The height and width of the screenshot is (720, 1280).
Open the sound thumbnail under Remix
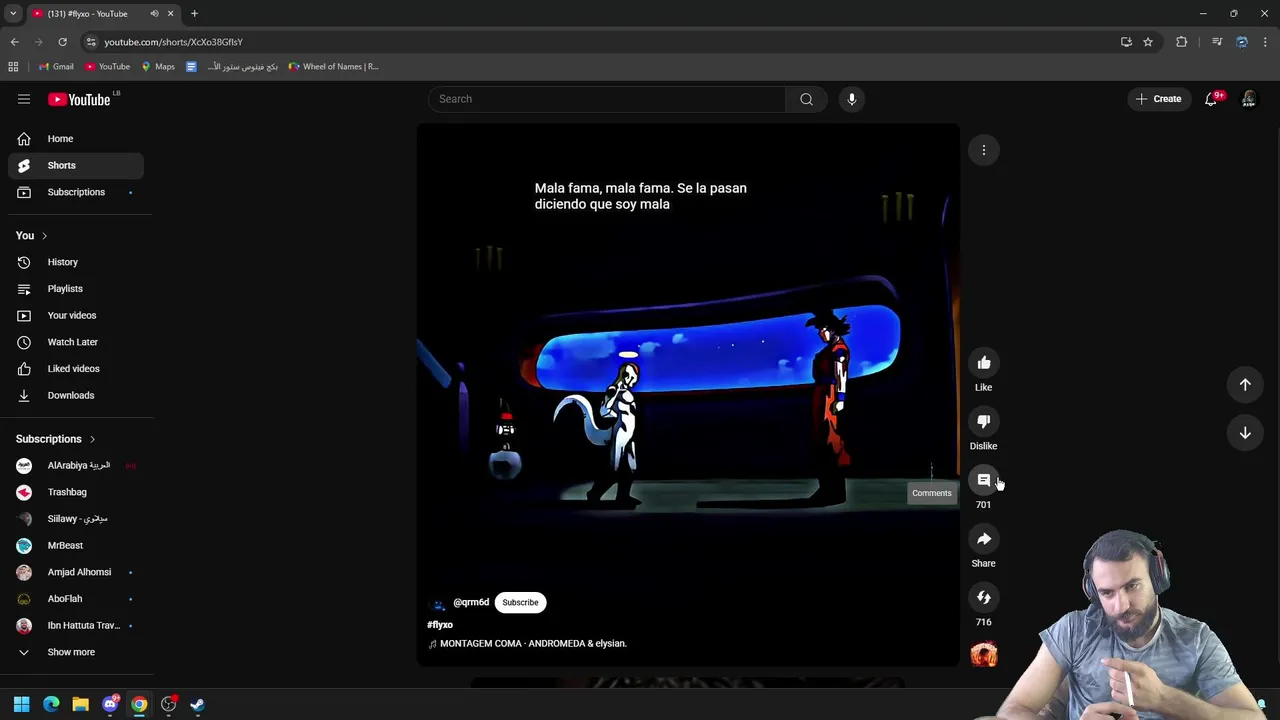point(984,655)
